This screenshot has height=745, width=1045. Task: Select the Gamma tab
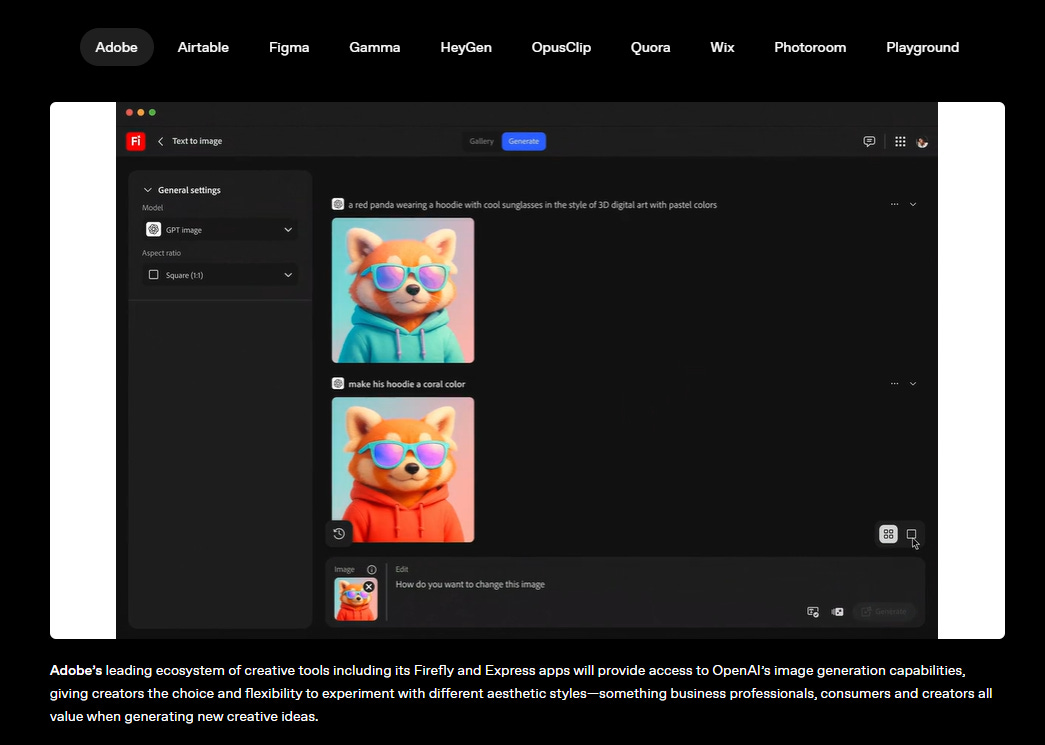[375, 47]
